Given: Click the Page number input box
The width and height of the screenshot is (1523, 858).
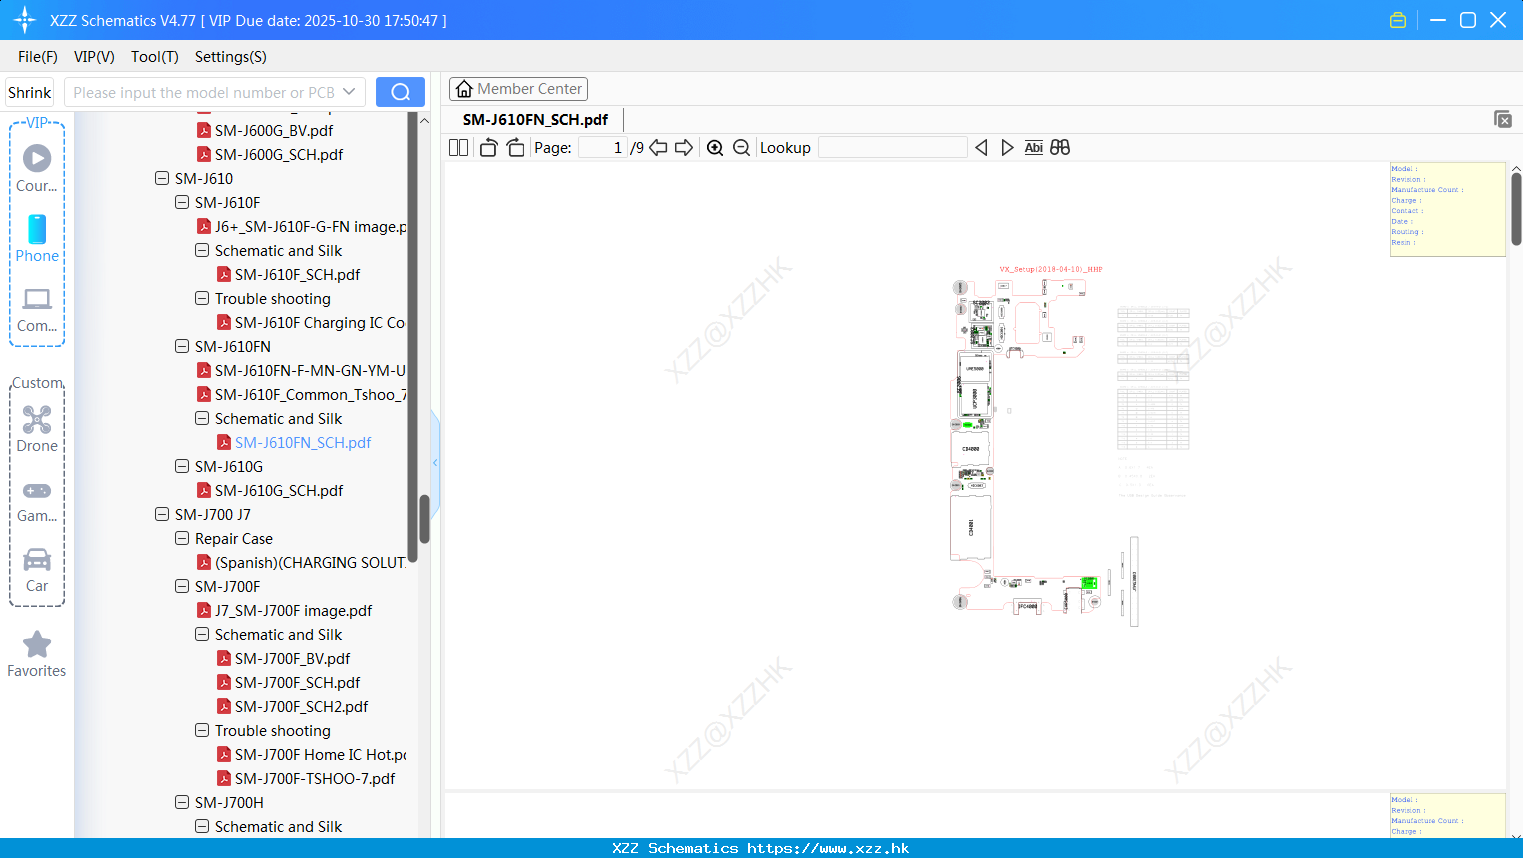Looking at the screenshot, I should [x=602, y=148].
